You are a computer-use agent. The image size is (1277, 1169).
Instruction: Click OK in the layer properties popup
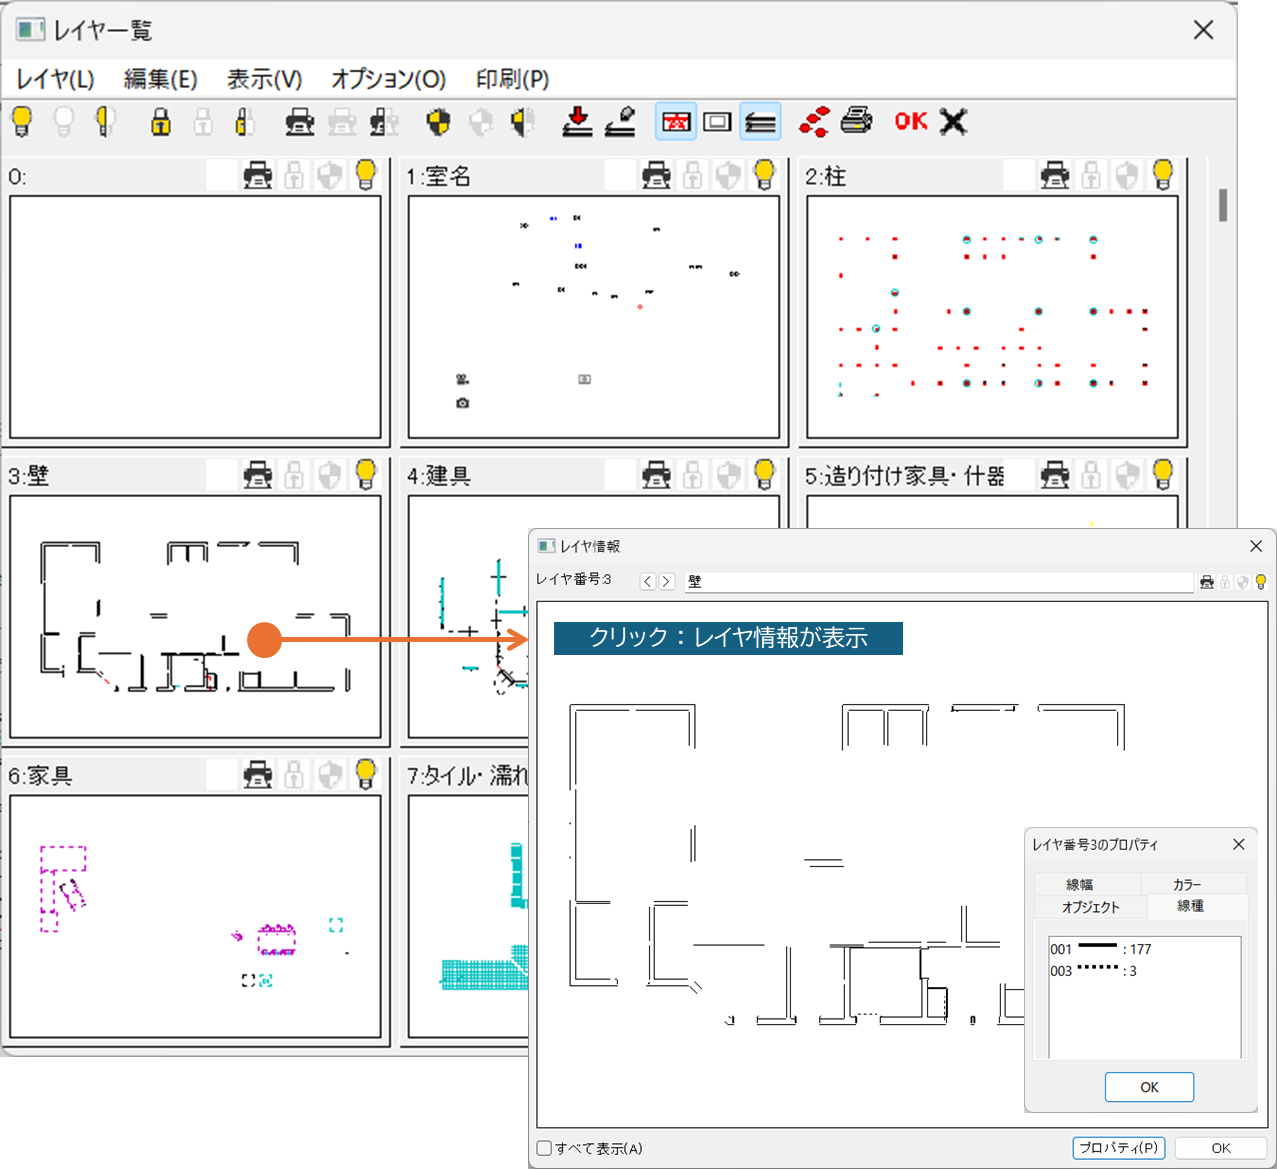(1149, 1087)
